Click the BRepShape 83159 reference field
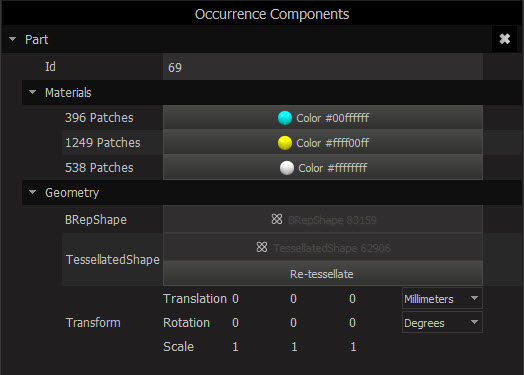524x375 pixels. coord(323,220)
